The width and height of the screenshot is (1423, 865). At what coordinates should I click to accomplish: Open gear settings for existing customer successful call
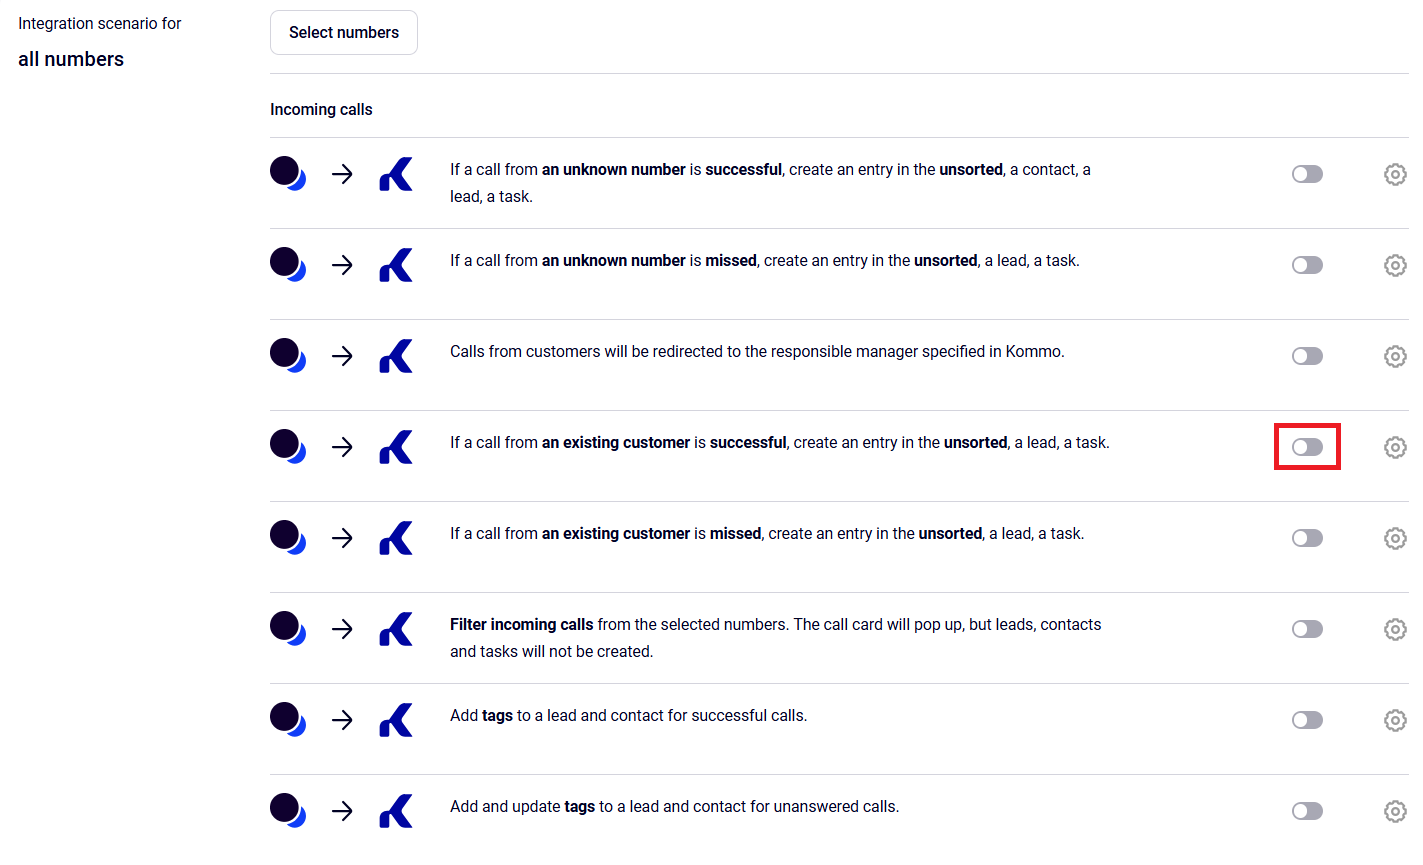[1395, 447]
